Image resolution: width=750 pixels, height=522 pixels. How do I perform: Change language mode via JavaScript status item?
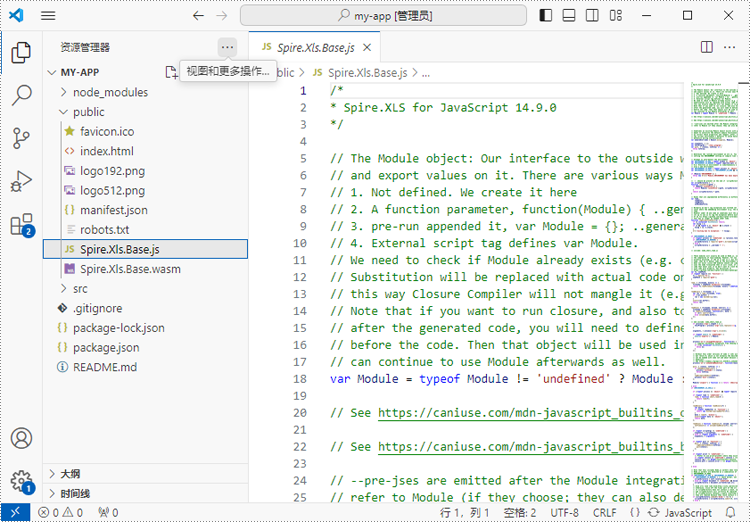click(x=688, y=513)
